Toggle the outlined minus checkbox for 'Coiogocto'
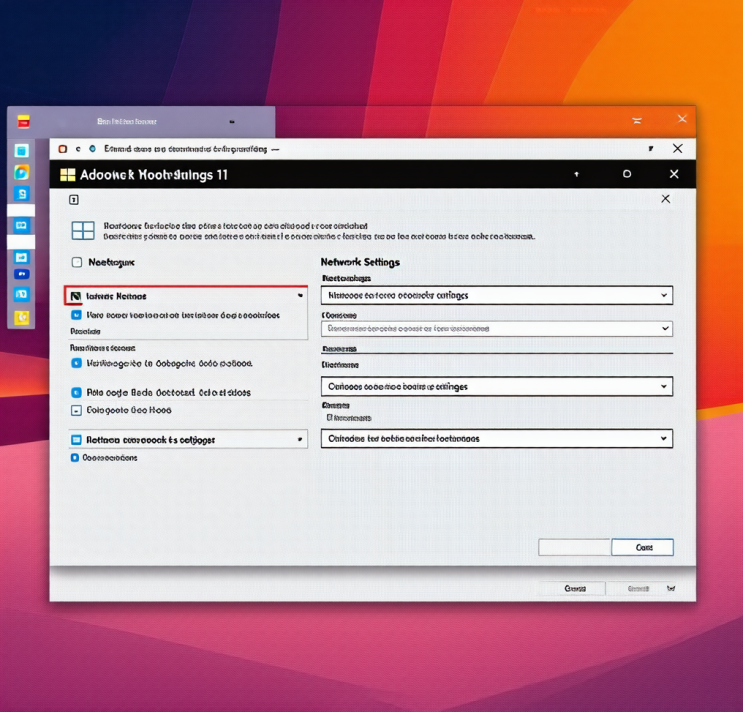 tap(76, 410)
